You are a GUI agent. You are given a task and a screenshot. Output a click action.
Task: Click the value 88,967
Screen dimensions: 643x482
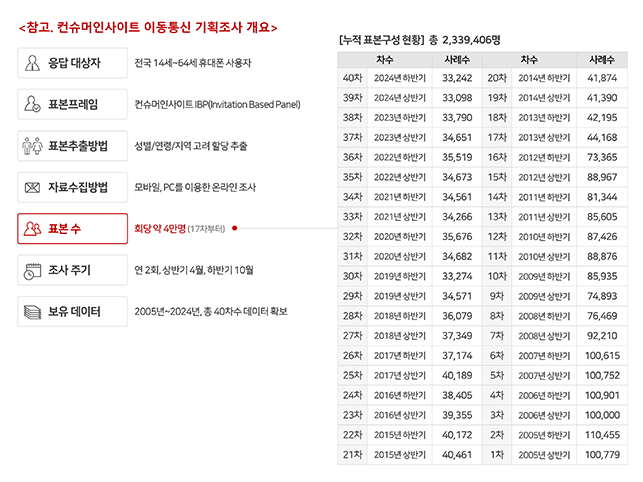(x=602, y=177)
